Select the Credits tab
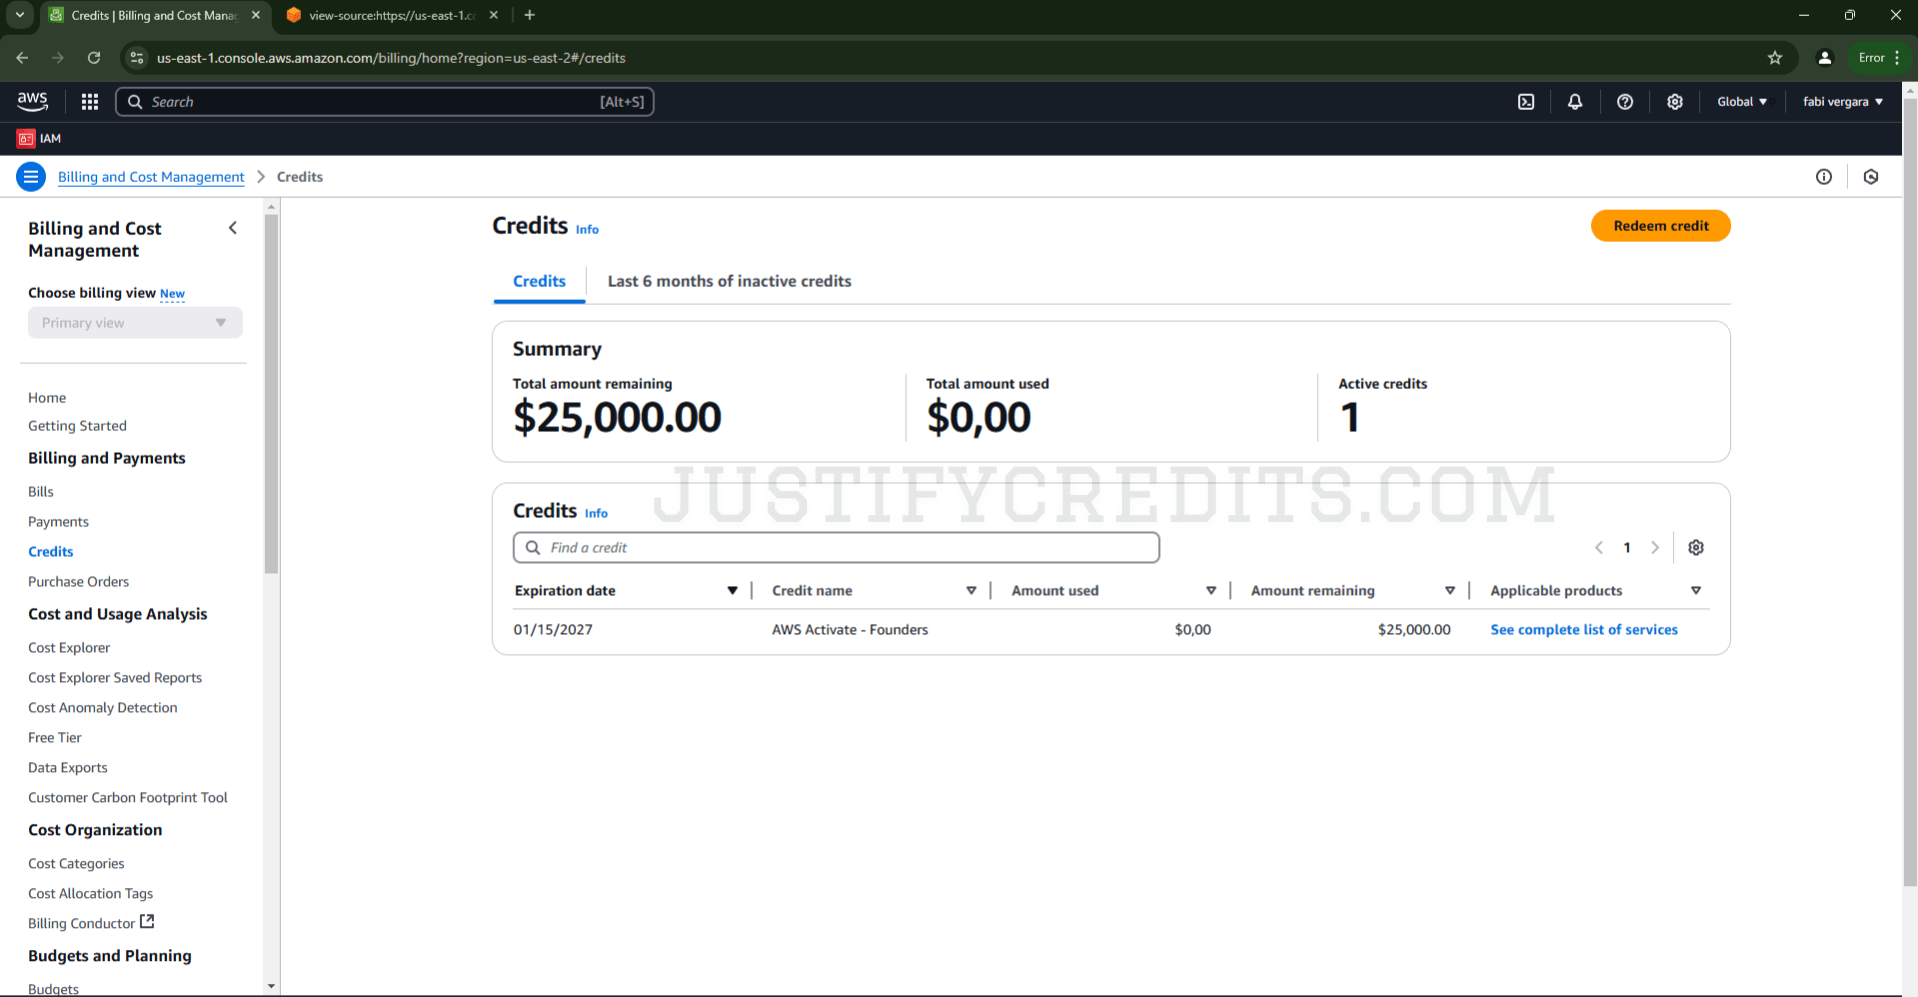 [539, 282]
